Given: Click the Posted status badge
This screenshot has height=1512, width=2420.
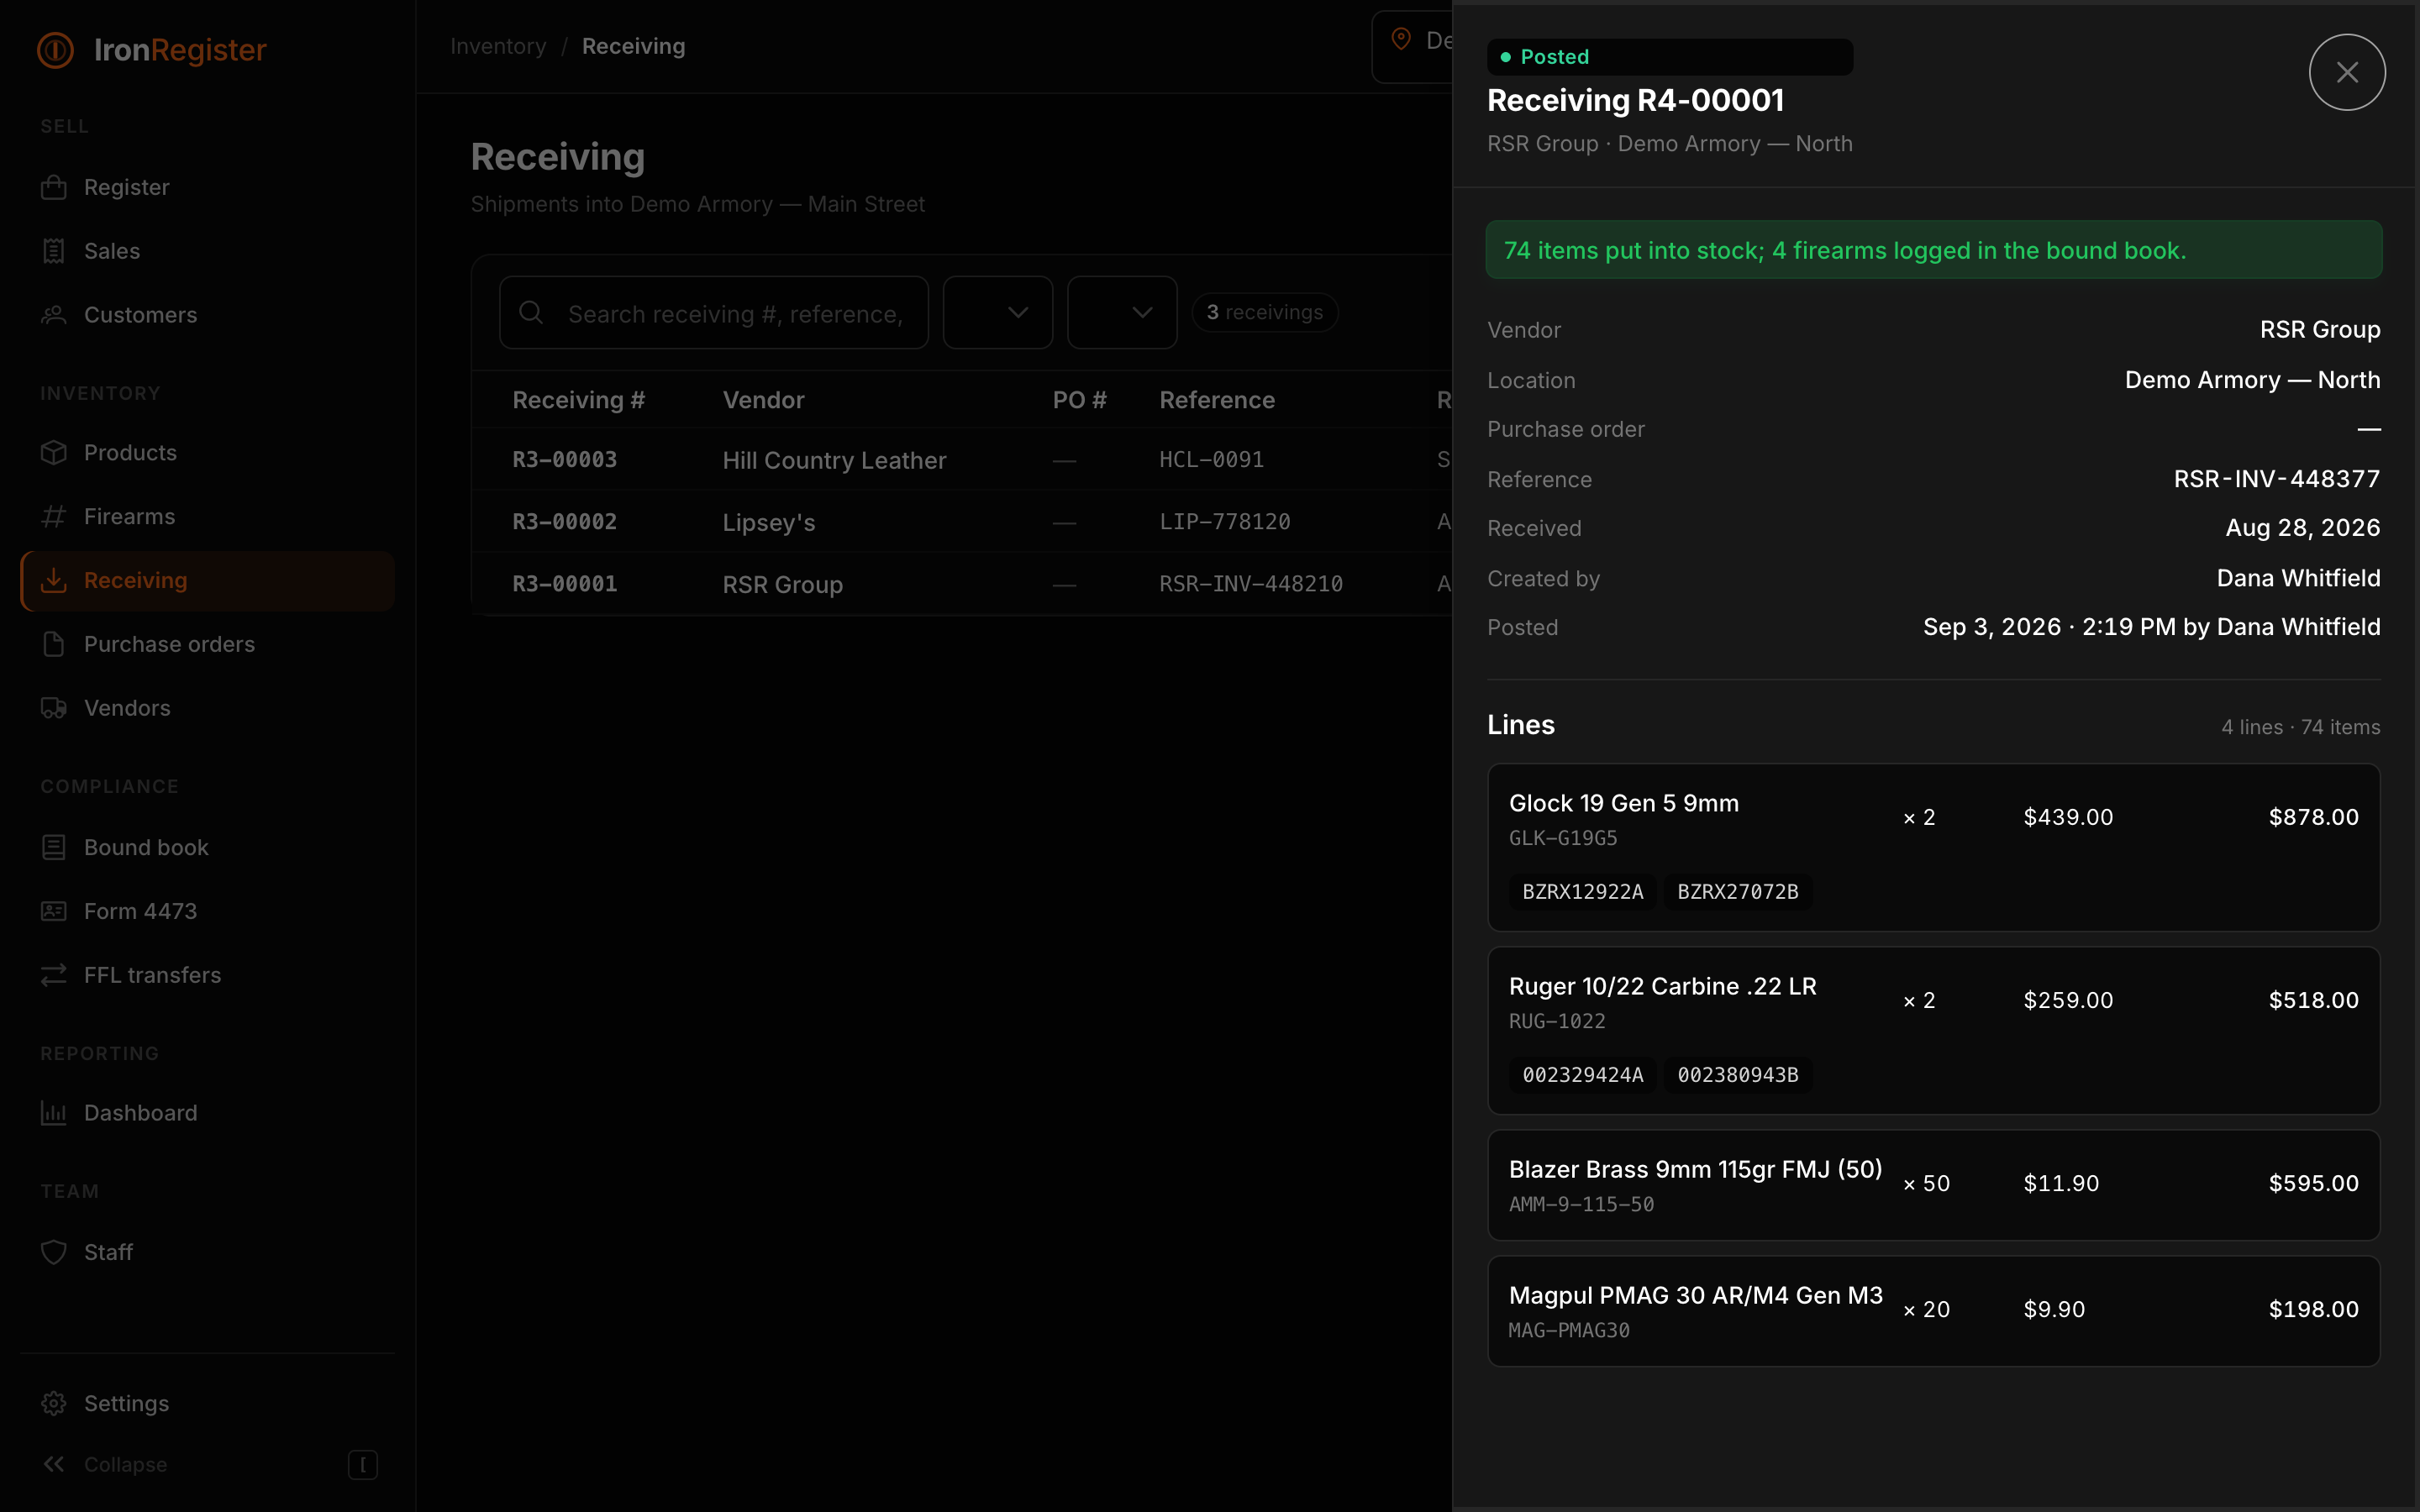Looking at the screenshot, I should tap(1669, 57).
